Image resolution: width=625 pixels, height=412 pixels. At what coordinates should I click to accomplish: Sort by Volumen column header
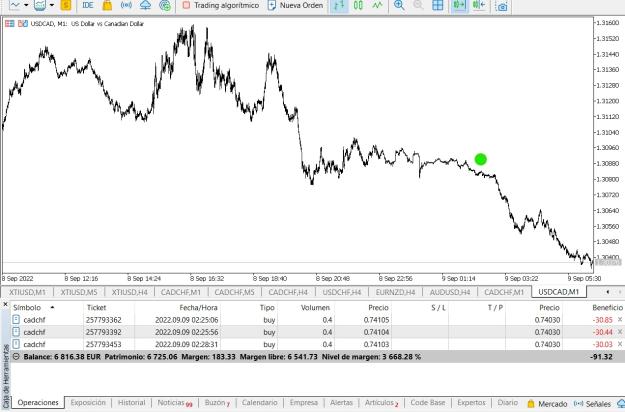315,308
